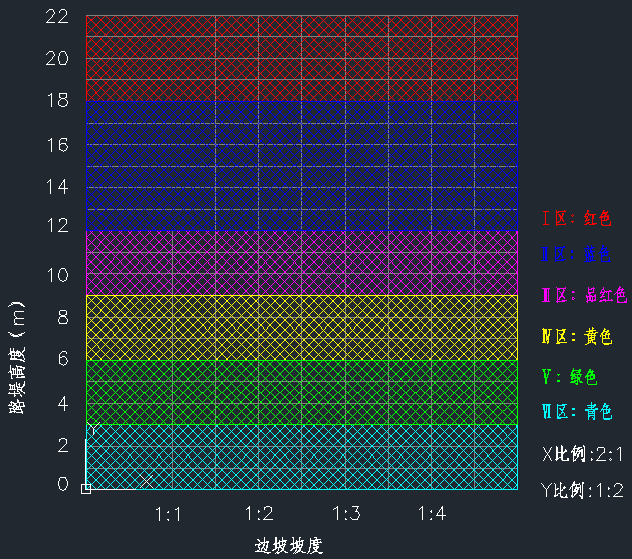The image size is (632, 559).
Task: Click the 1:1 slope tick label
Action: click(169, 514)
